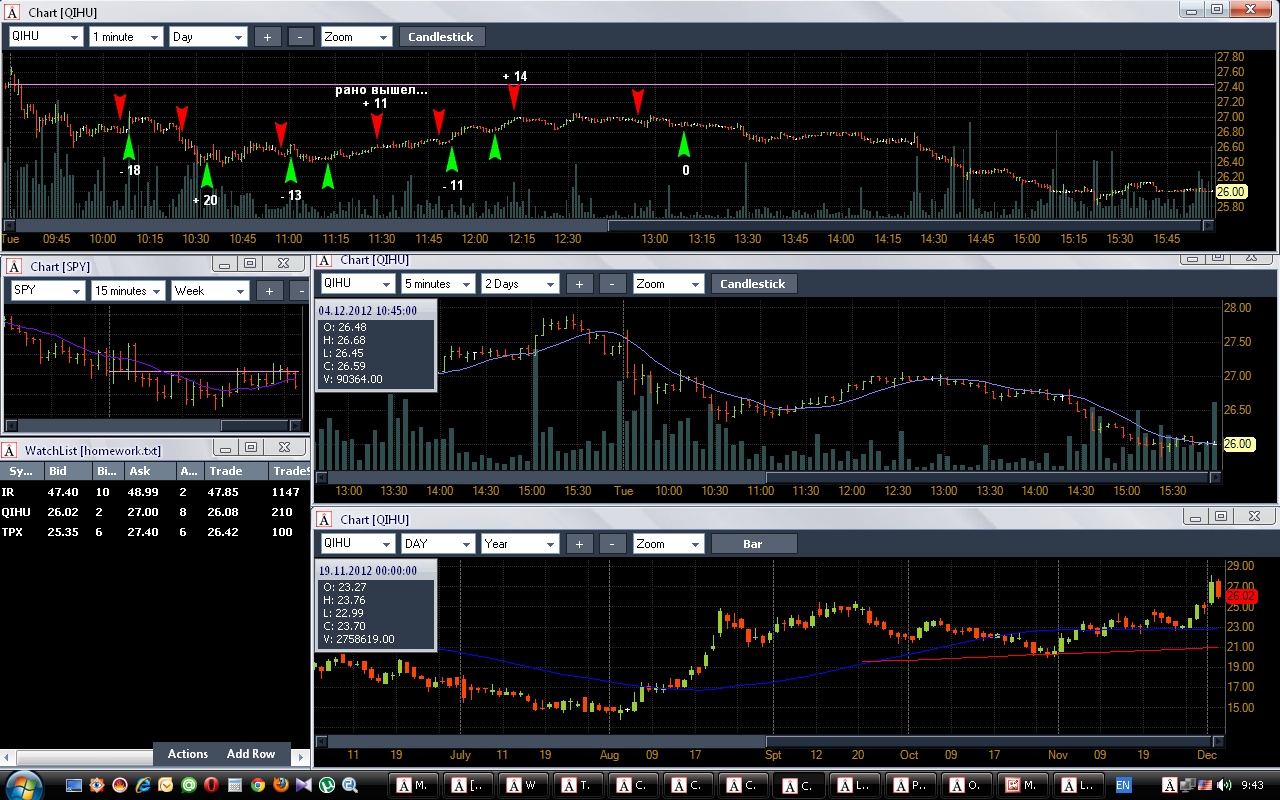Image resolution: width=1280 pixels, height=800 pixels.
Task: Click the zoom-out minus button on the 5 minutes QIHU chart
Action: [613, 284]
